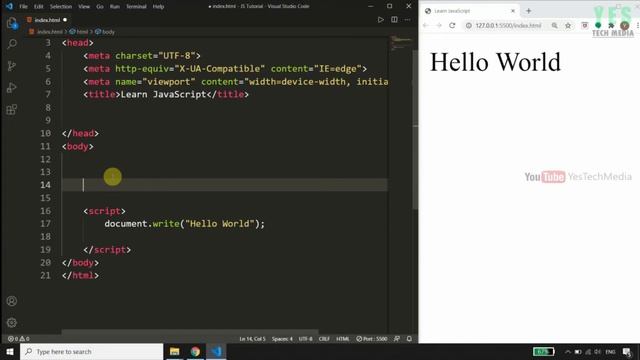The height and width of the screenshot is (360, 640).
Task: Click the browser Forward arrow
Action: click(x=439, y=25)
